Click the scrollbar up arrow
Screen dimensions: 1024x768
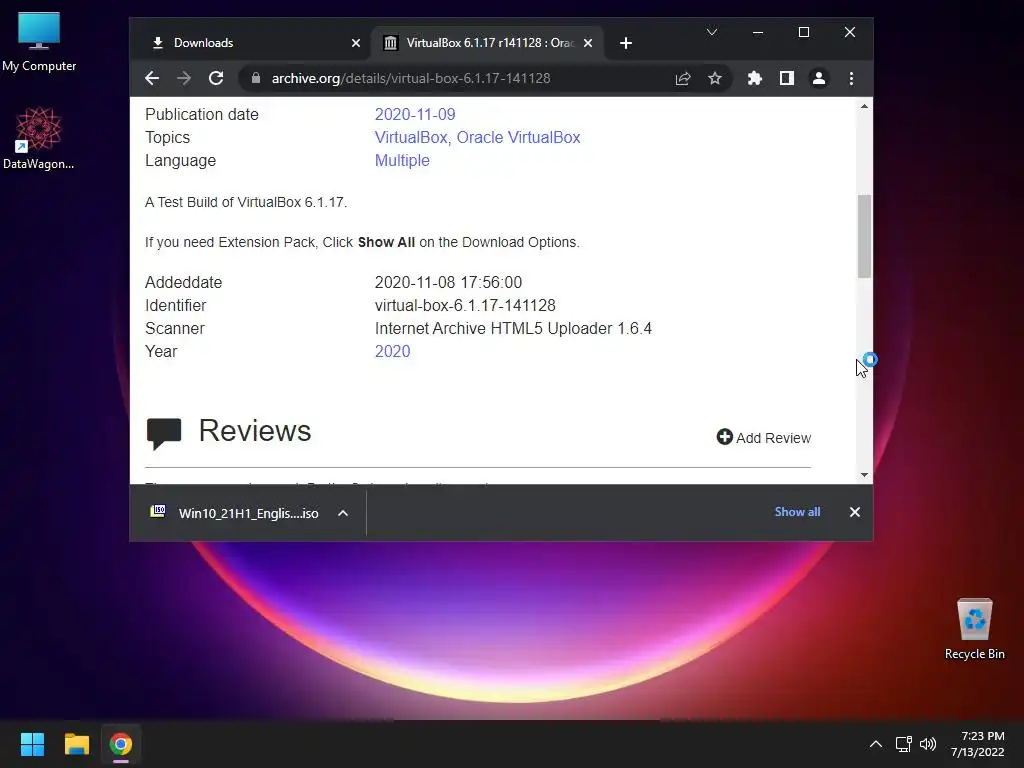[864, 106]
